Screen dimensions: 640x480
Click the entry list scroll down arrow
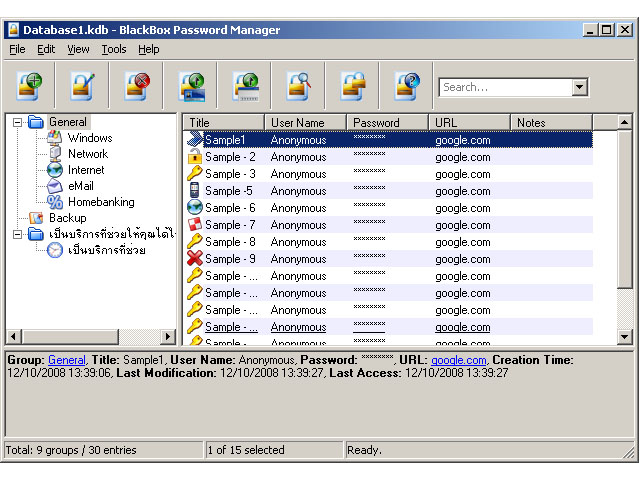pos(624,337)
